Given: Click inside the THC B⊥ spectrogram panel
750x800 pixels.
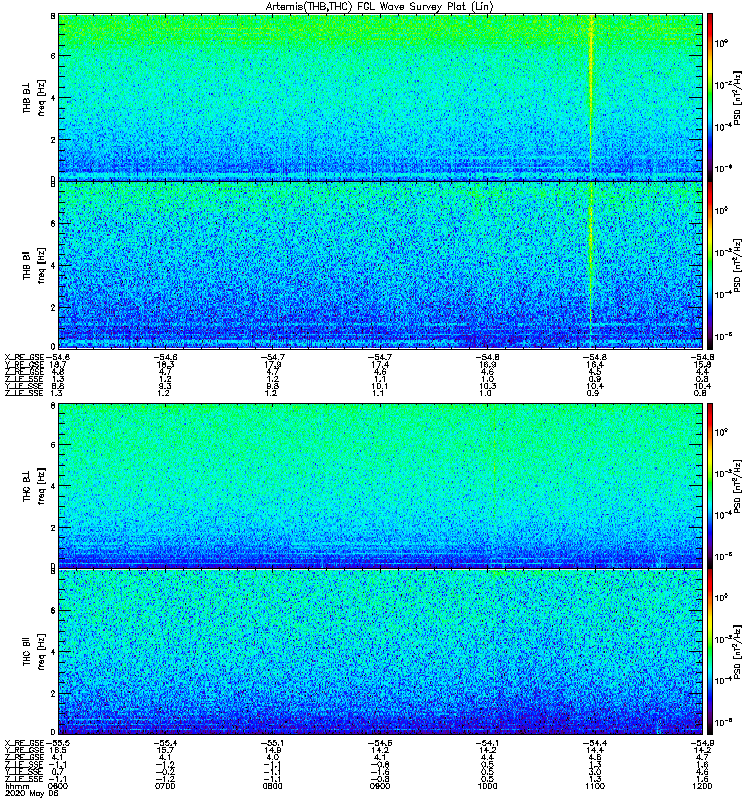Looking at the screenshot, I should coord(380,485).
